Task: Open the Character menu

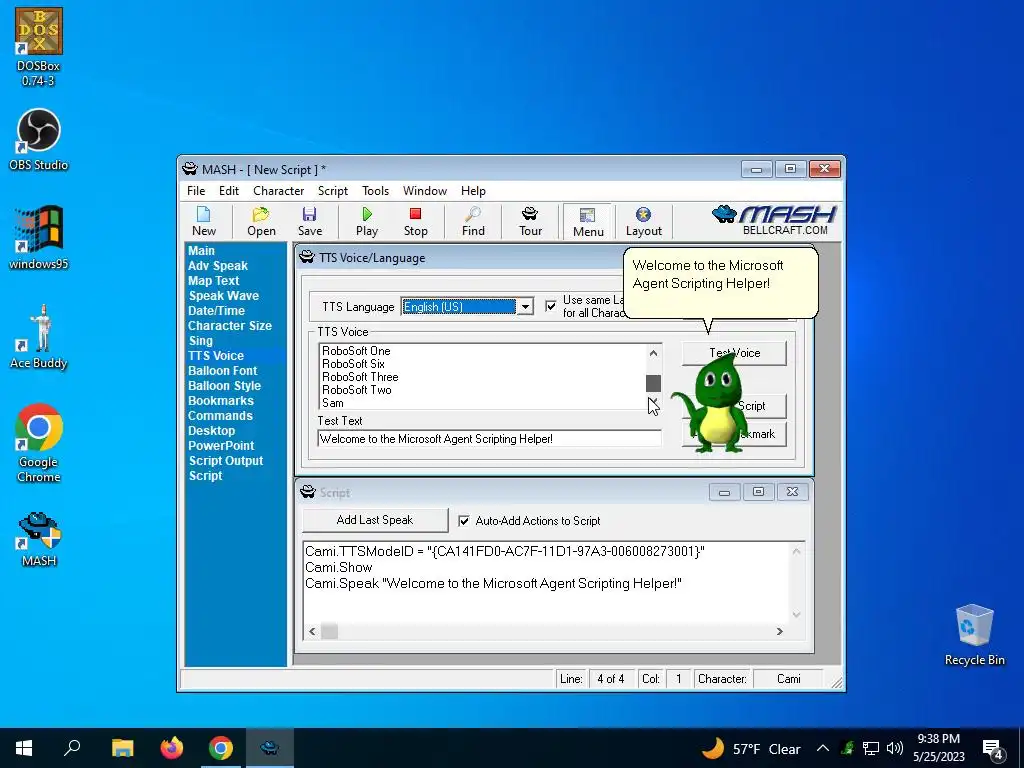Action: pos(278,191)
